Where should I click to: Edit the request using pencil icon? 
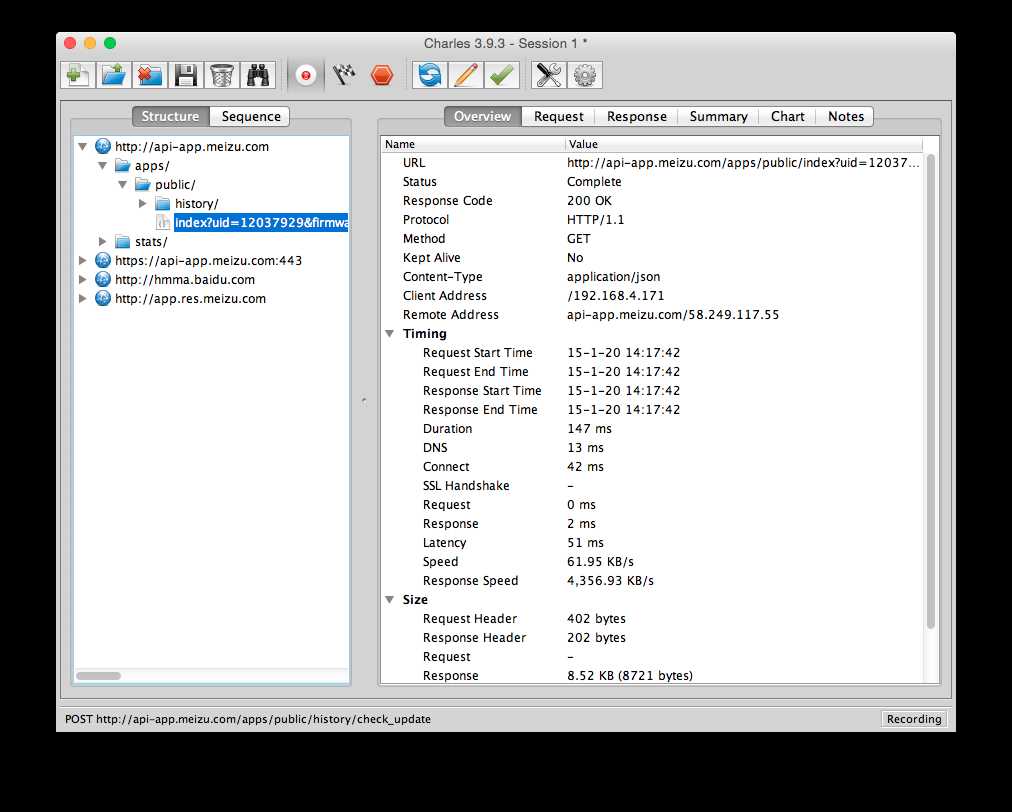tap(465, 75)
